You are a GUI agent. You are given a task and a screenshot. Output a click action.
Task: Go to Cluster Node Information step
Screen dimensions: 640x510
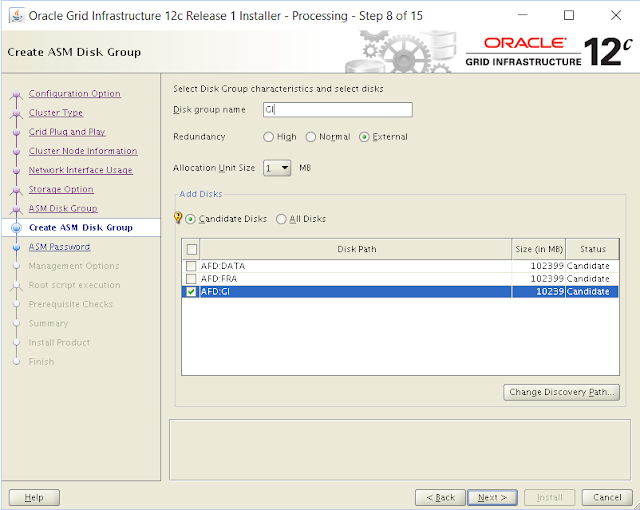point(83,151)
